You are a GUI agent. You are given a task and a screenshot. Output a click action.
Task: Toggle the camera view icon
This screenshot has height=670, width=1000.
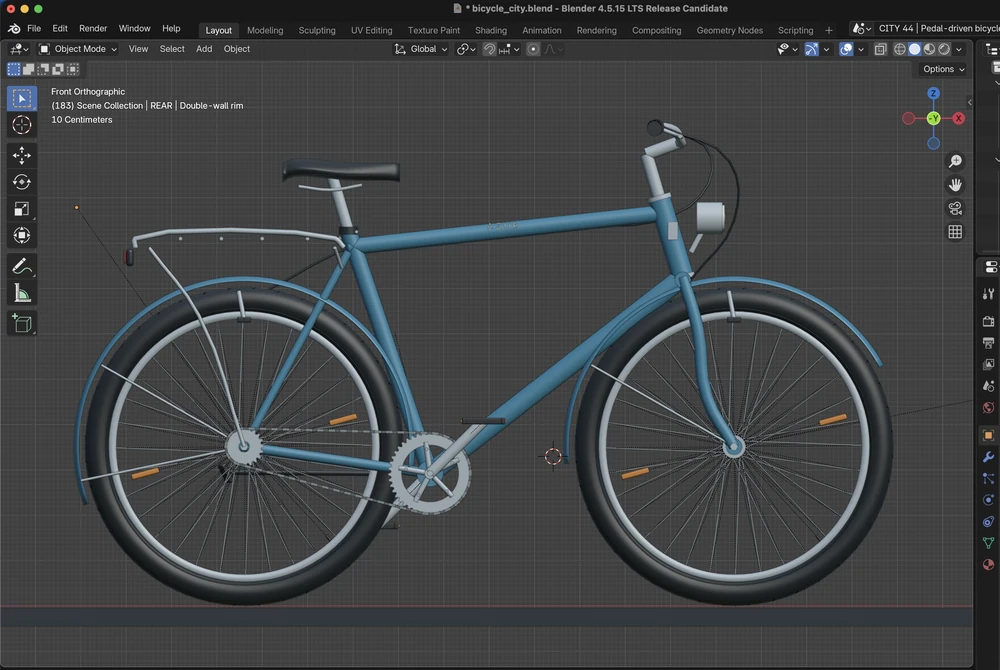(x=955, y=208)
